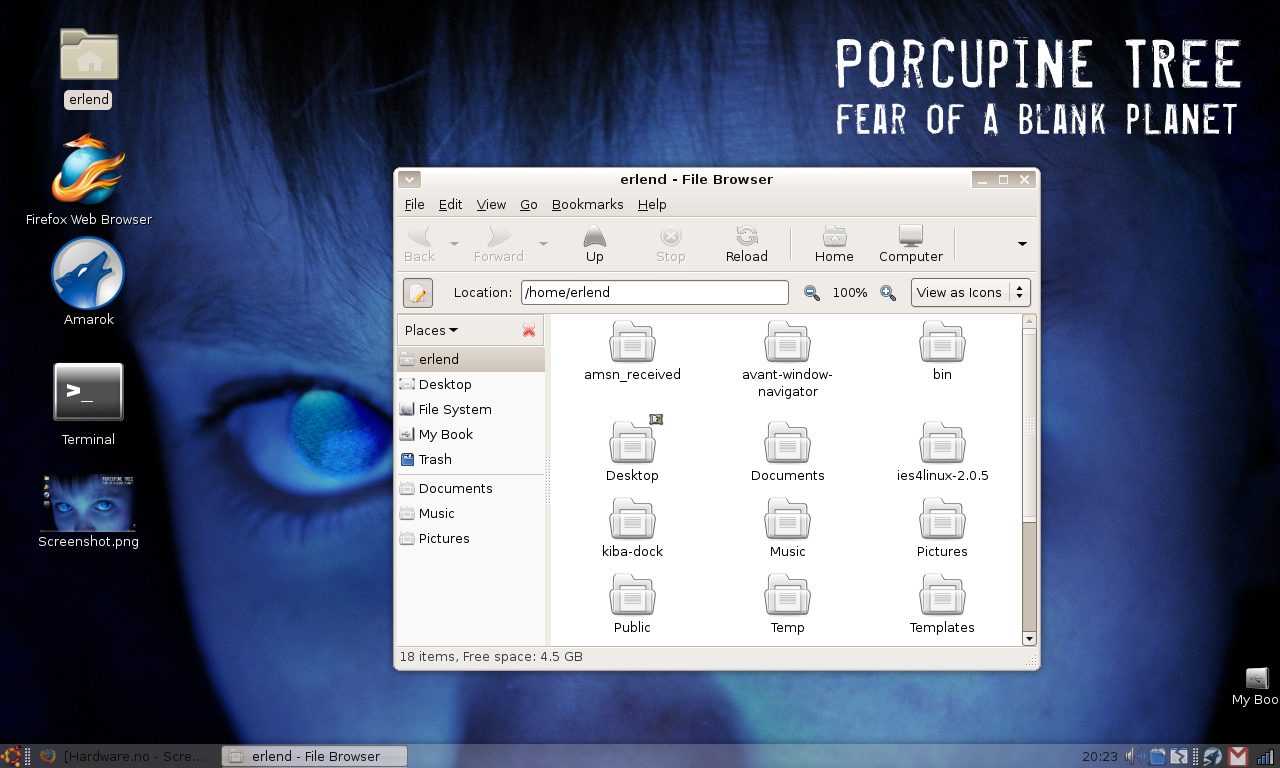Open the File menu

(414, 205)
